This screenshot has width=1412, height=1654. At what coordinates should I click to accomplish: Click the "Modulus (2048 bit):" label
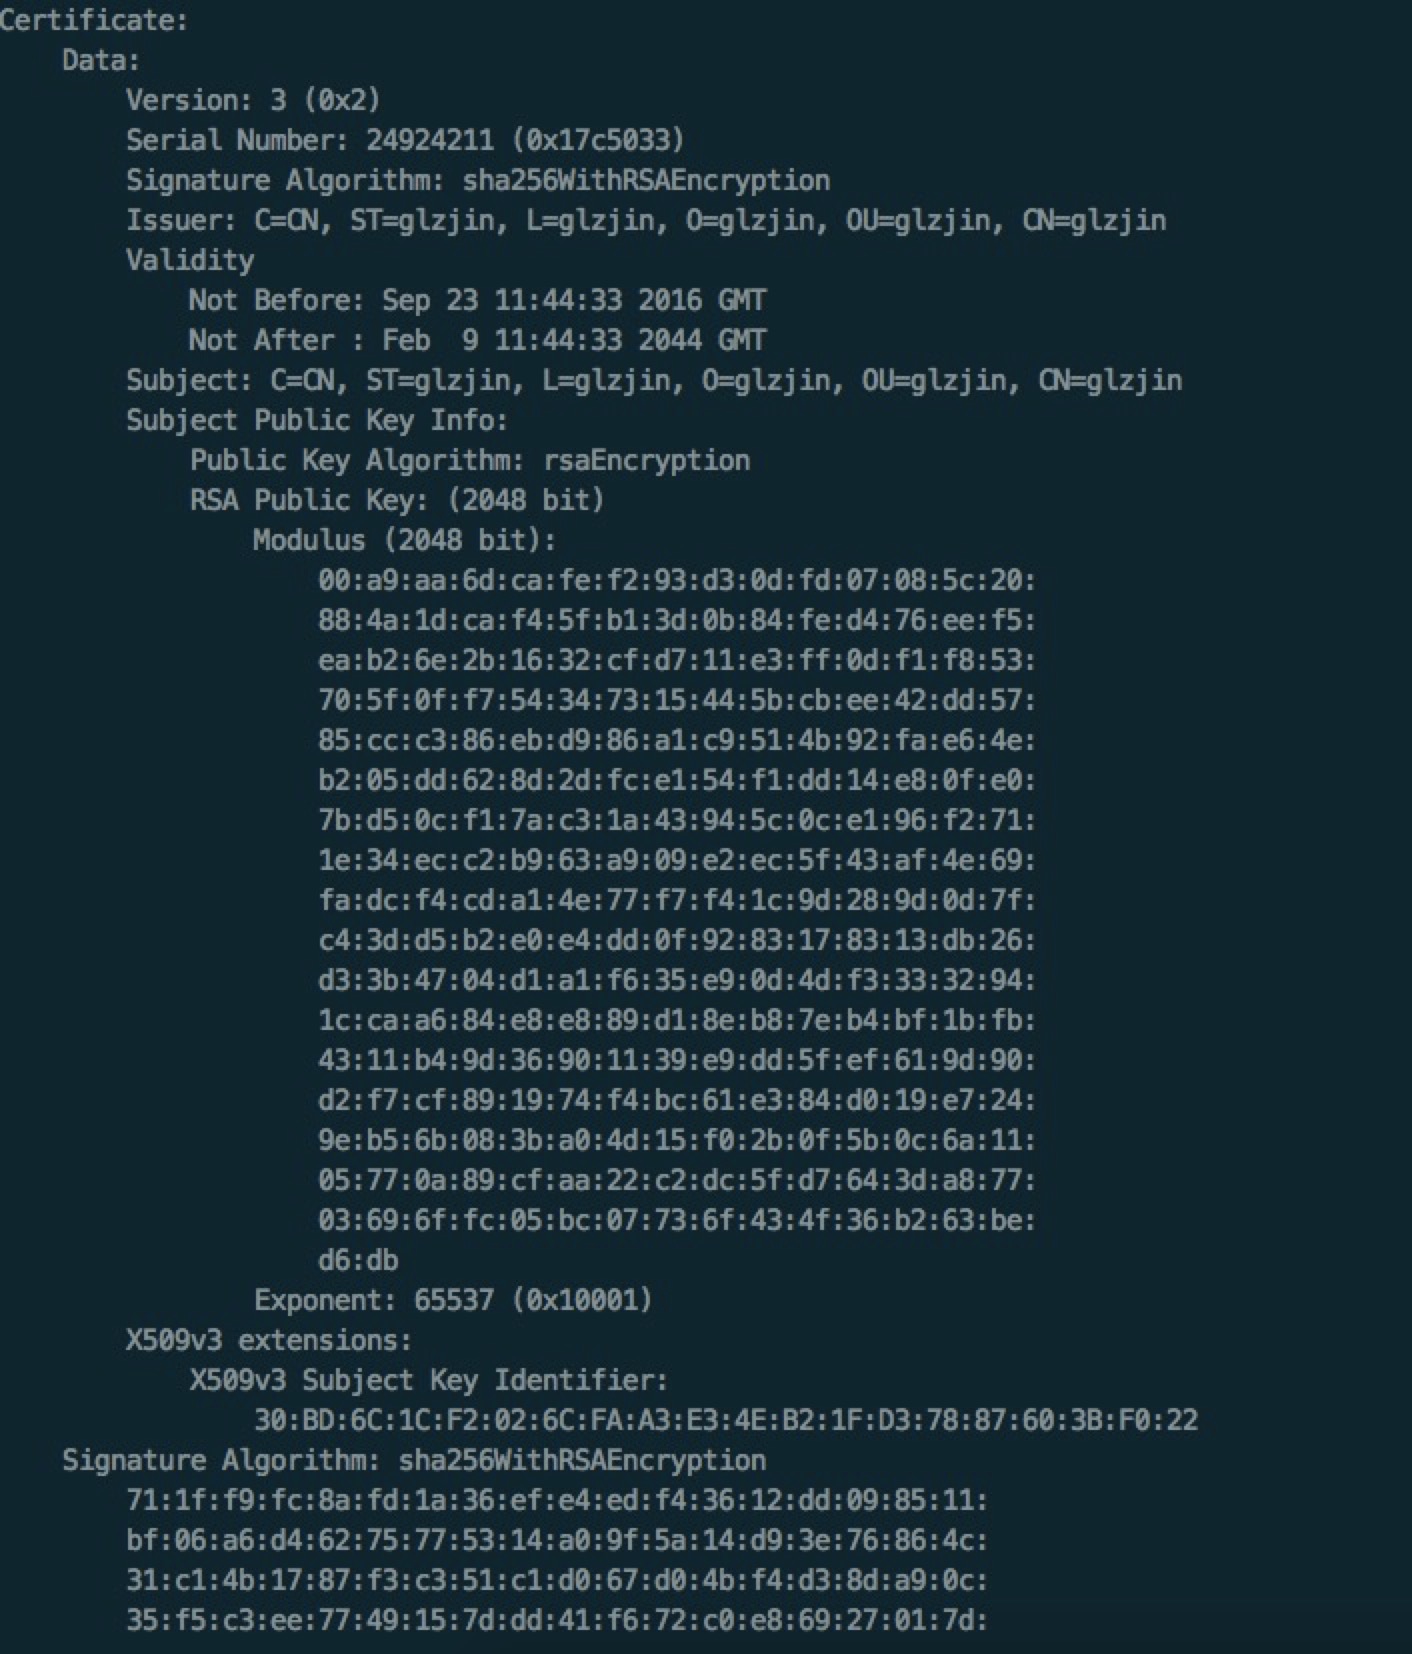tap(404, 540)
